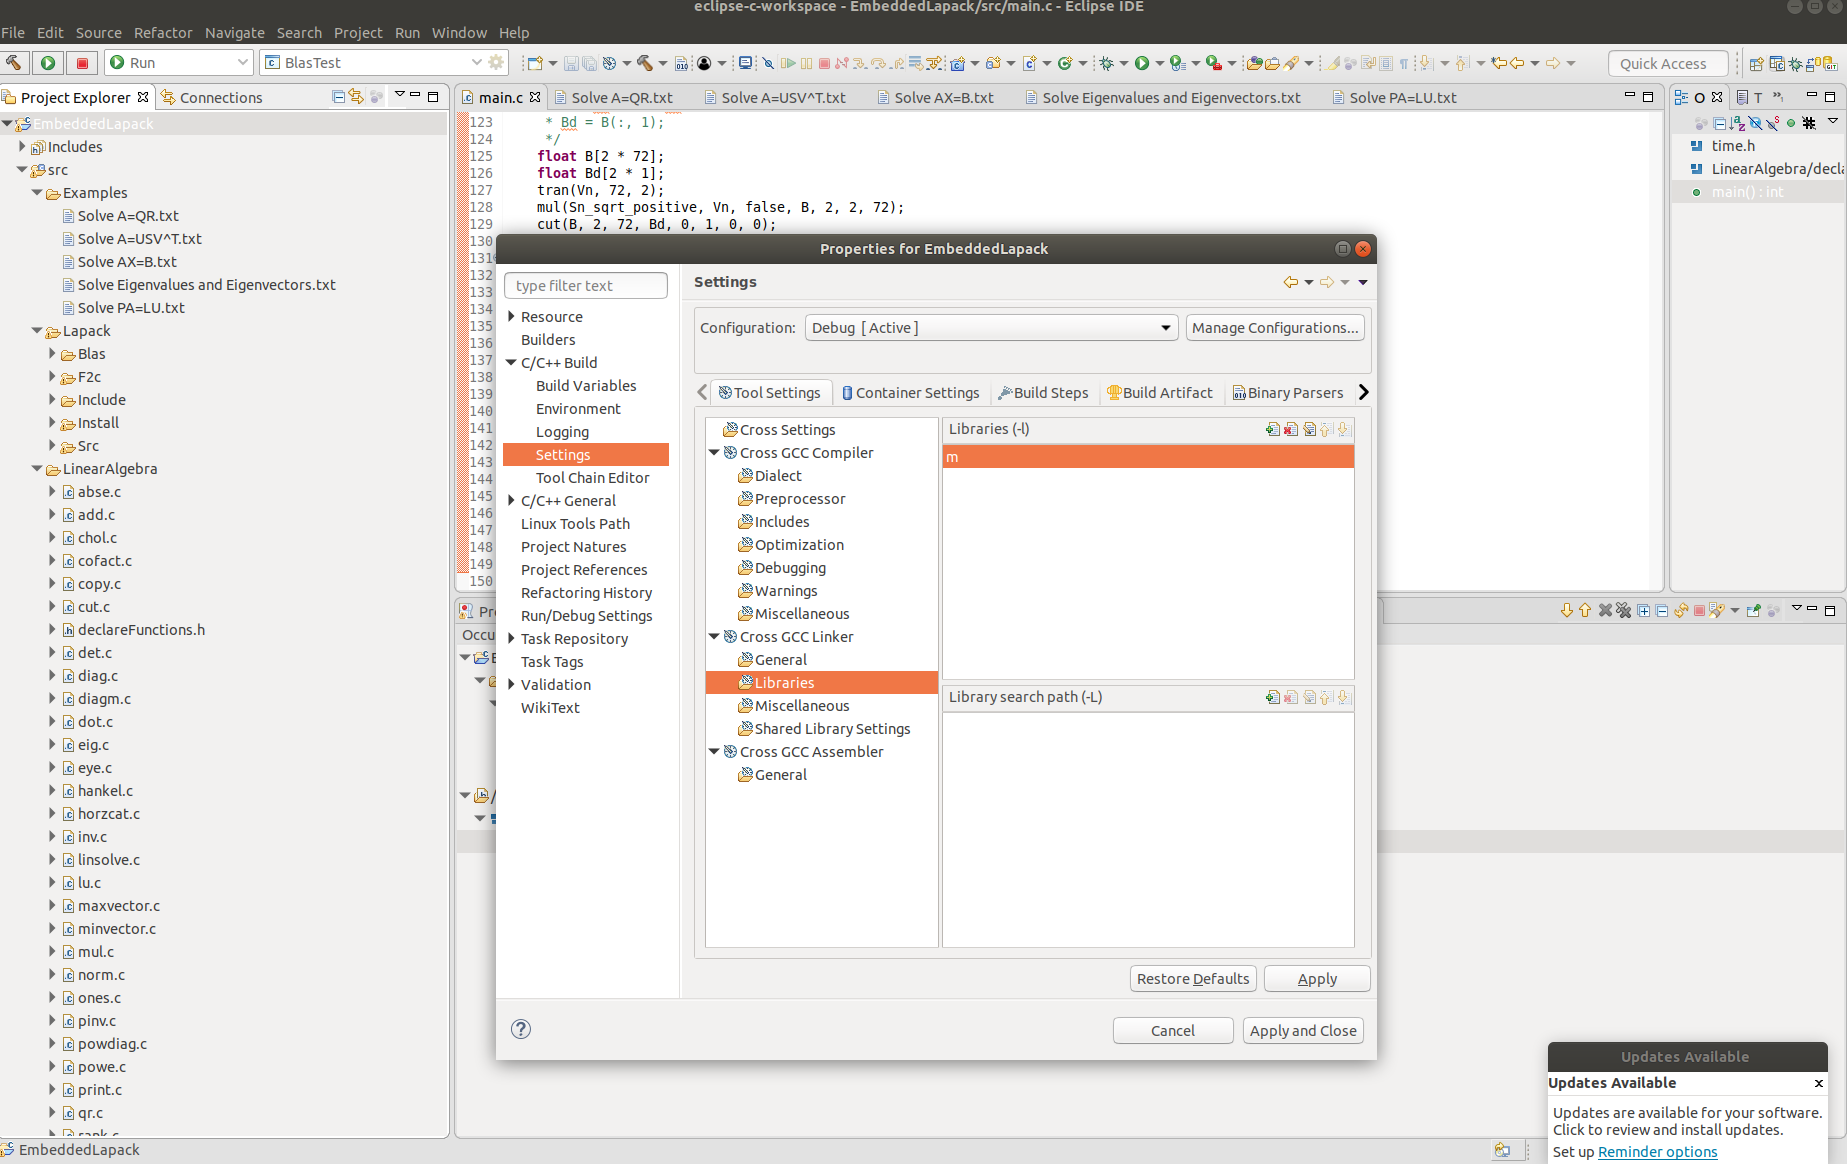Click back navigation arrow in Settings header
The height and width of the screenshot is (1164, 1847).
[1291, 282]
